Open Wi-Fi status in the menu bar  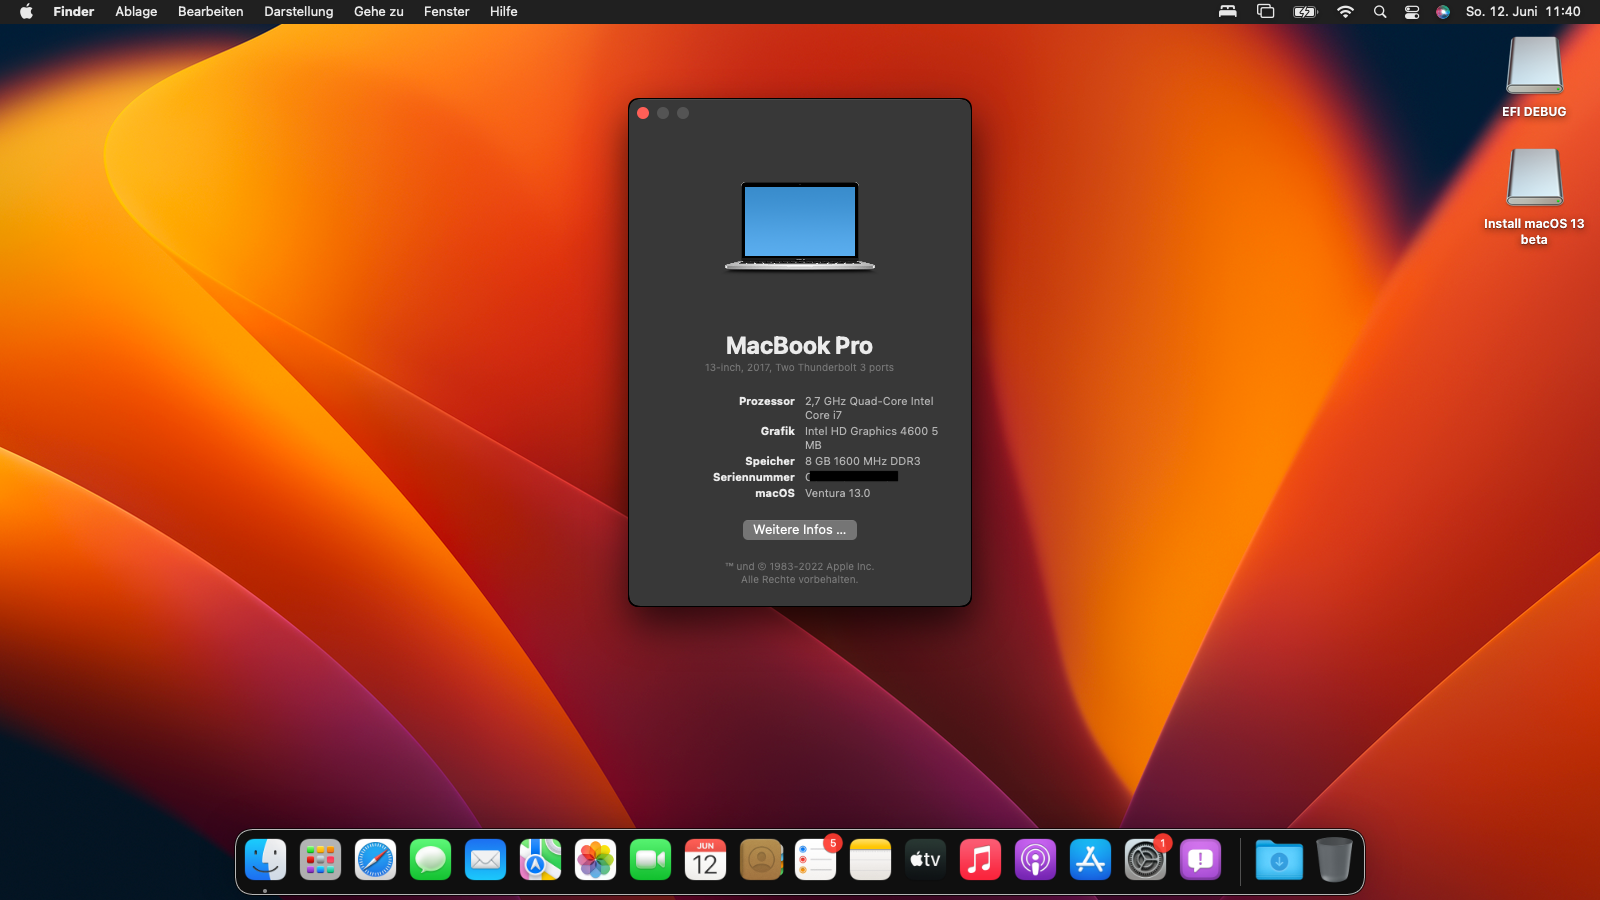pyautogui.click(x=1345, y=12)
